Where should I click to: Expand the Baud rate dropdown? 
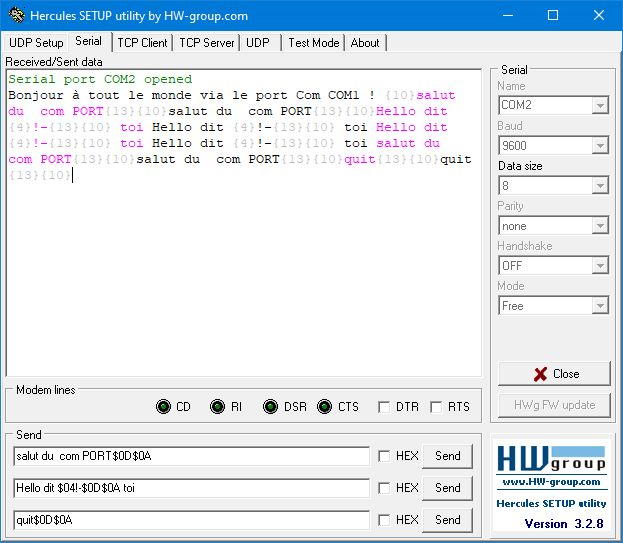[x=599, y=145]
